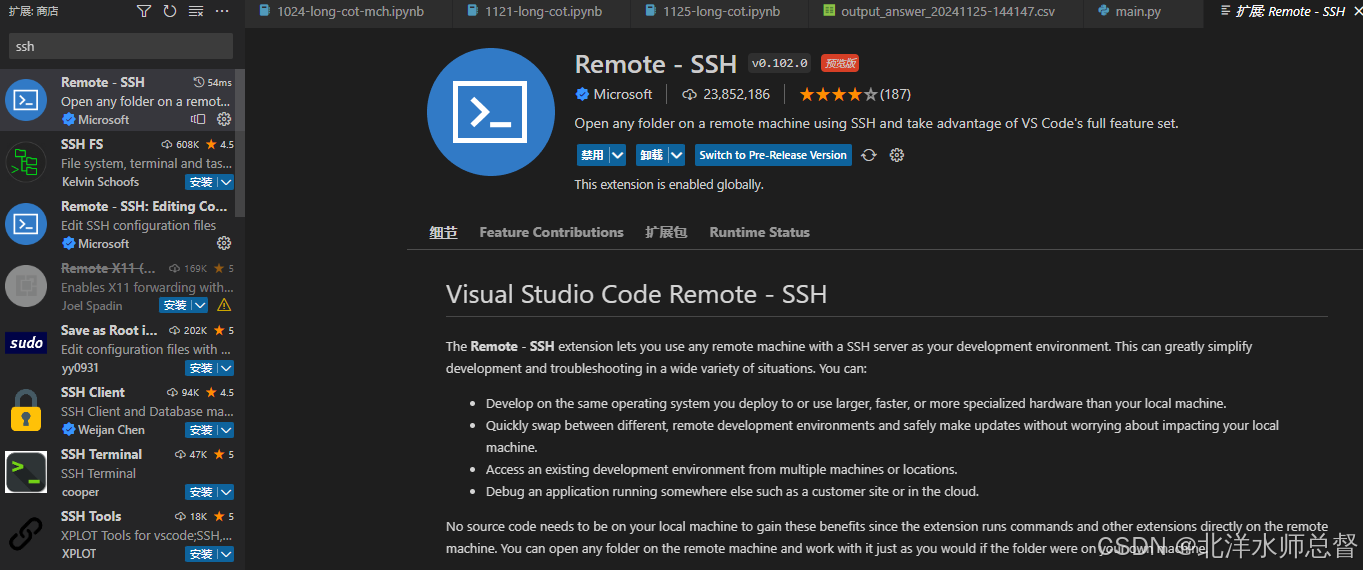Open manage gear for Remote - SSH list item
This screenshot has width=1363, height=570.
coord(224,119)
